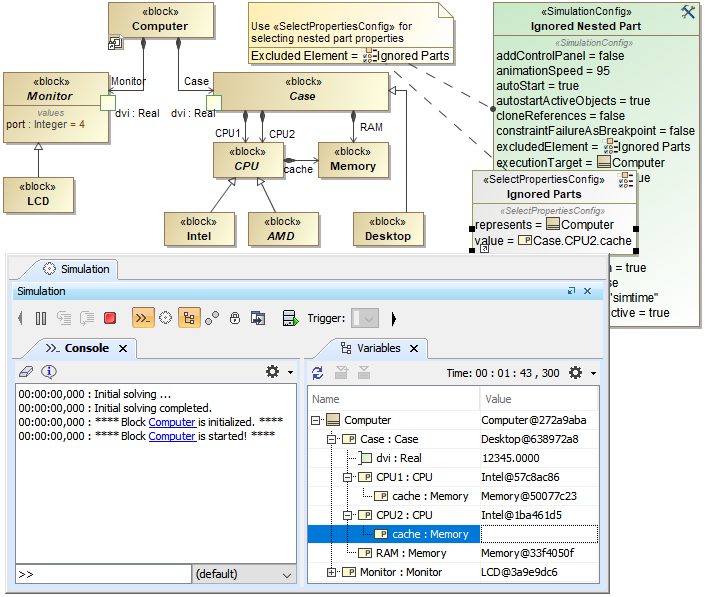705x597 pixels.
Task: Open Console options gear dropdown
Action: (277, 372)
